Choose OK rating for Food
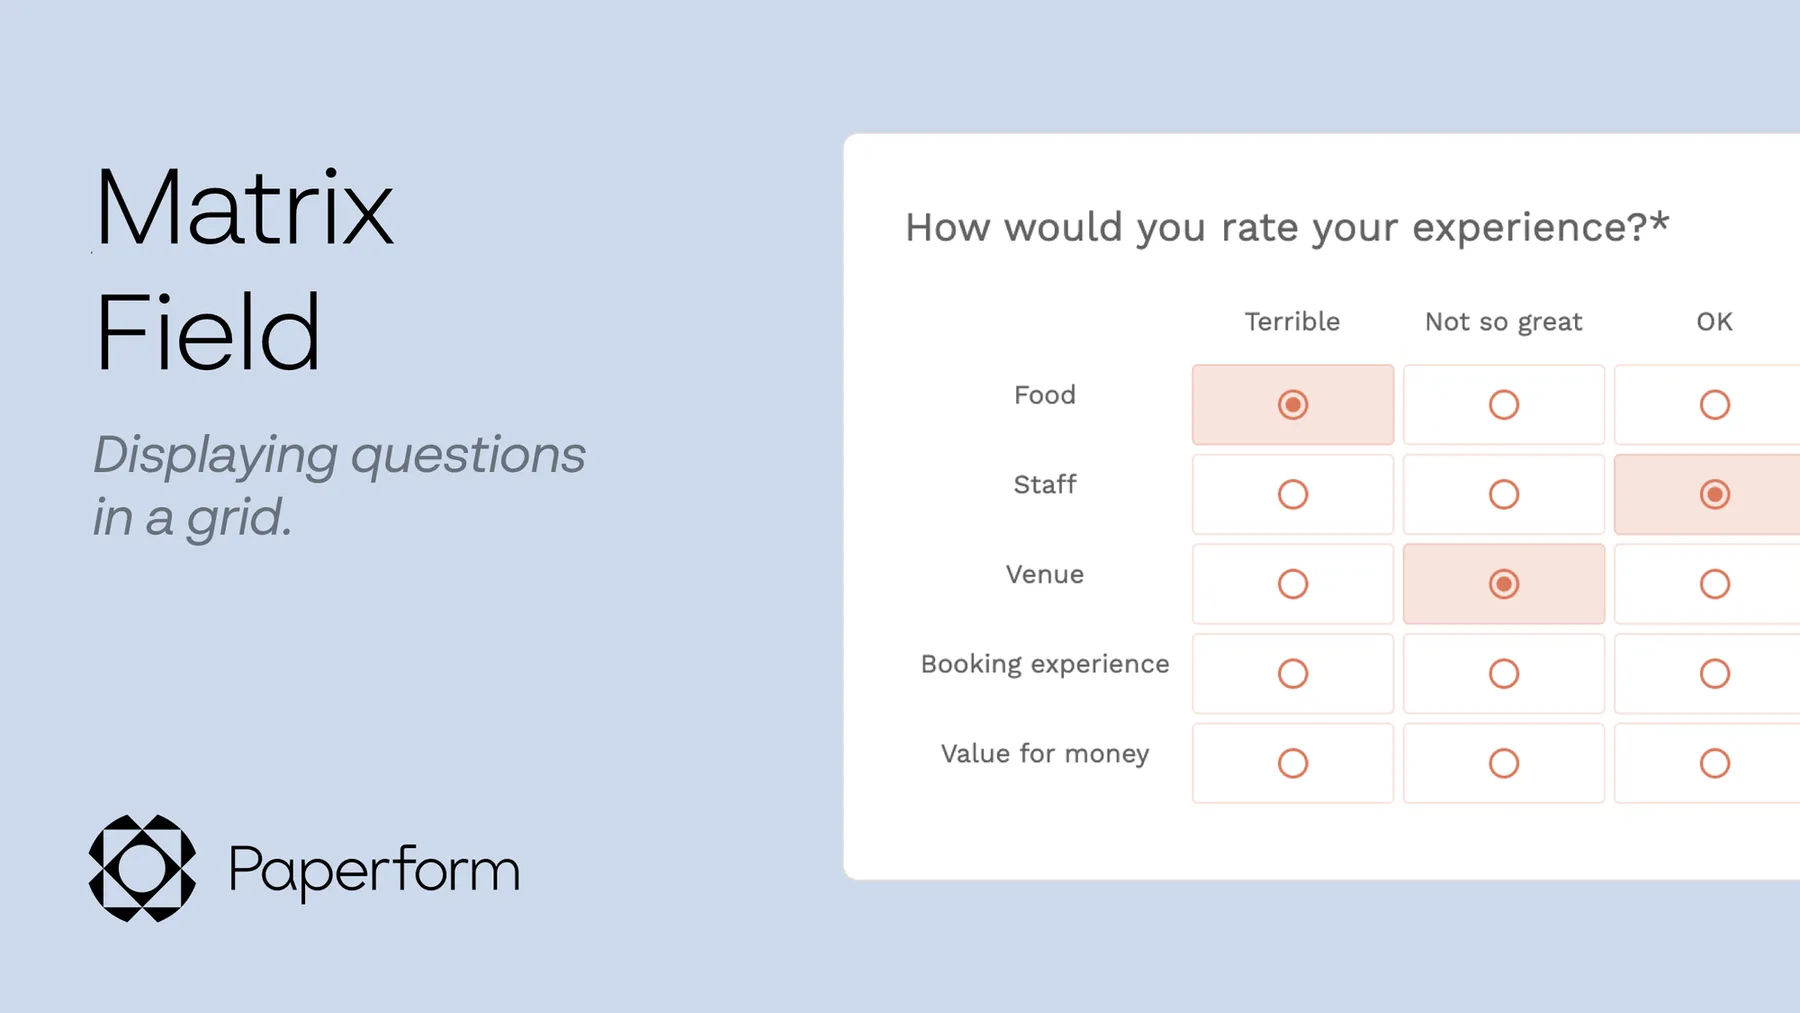The height and width of the screenshot is (1013, 1800). (x=1714, y=405)
